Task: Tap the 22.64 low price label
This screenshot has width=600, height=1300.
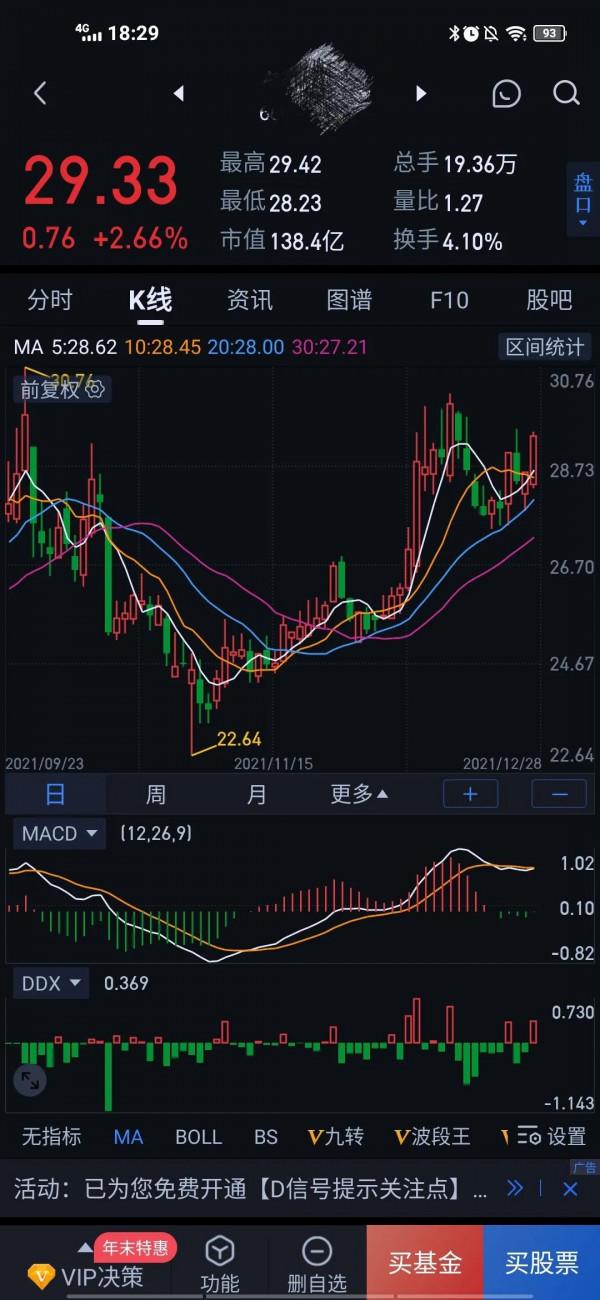Action: coord(239,739)
